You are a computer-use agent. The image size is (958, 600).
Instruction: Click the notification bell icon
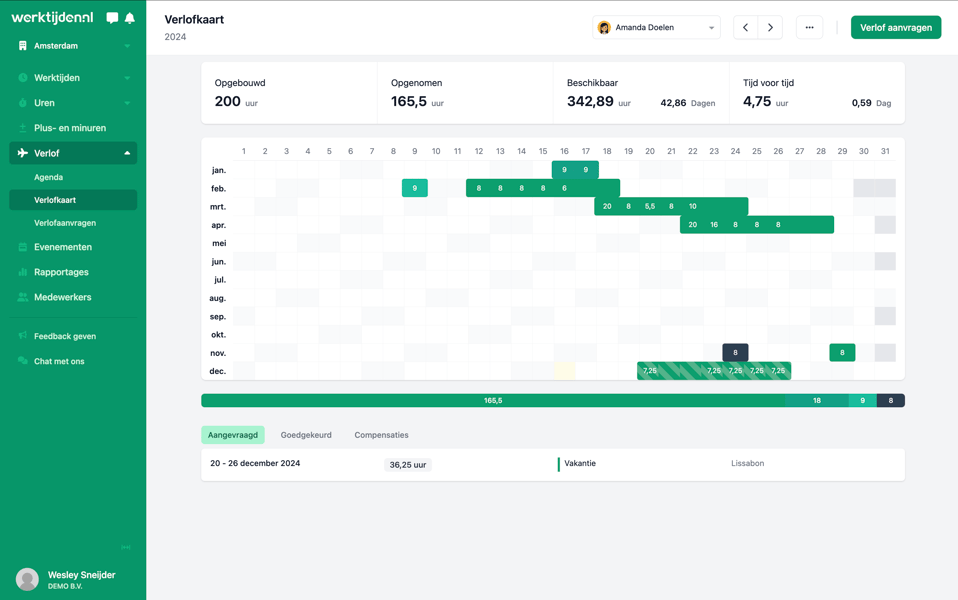click(x=130, y=18)
